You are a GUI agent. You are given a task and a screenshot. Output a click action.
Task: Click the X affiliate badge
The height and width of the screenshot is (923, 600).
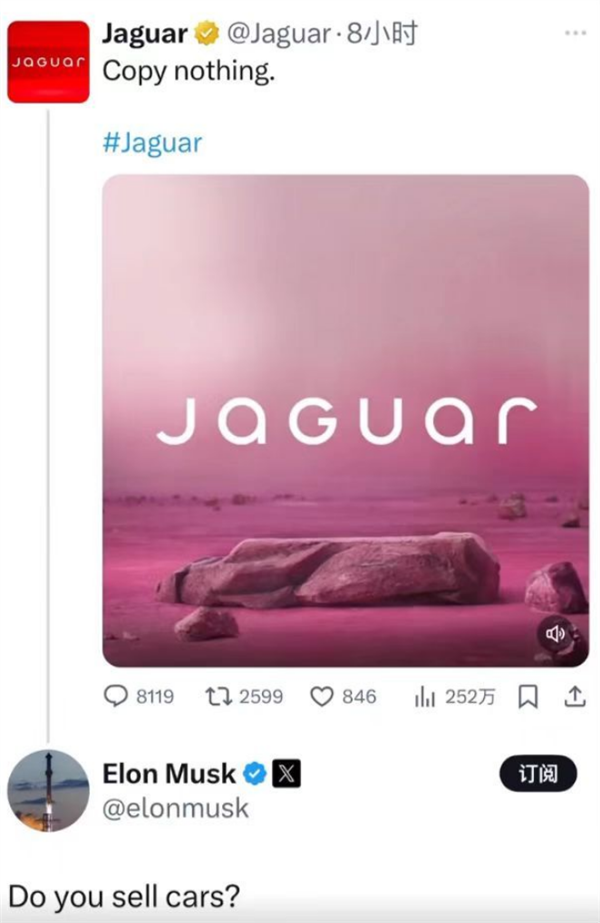tap(286, 773)
